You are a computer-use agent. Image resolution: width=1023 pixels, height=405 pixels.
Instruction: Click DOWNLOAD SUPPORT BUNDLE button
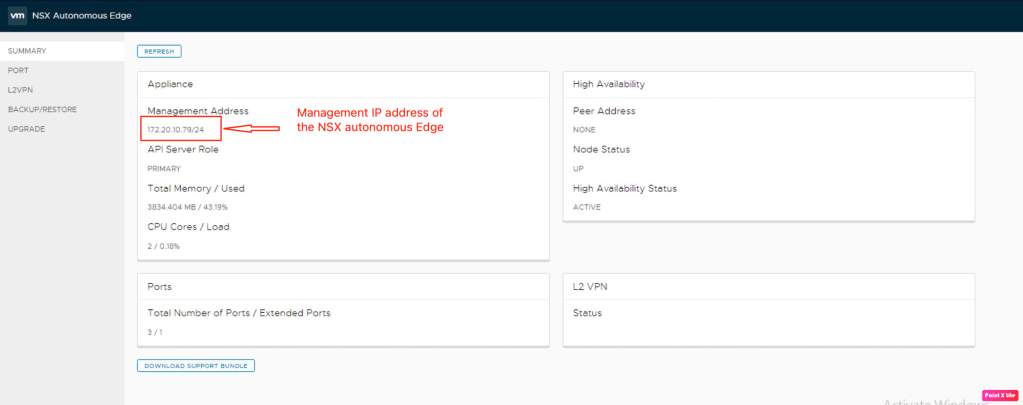196,366
